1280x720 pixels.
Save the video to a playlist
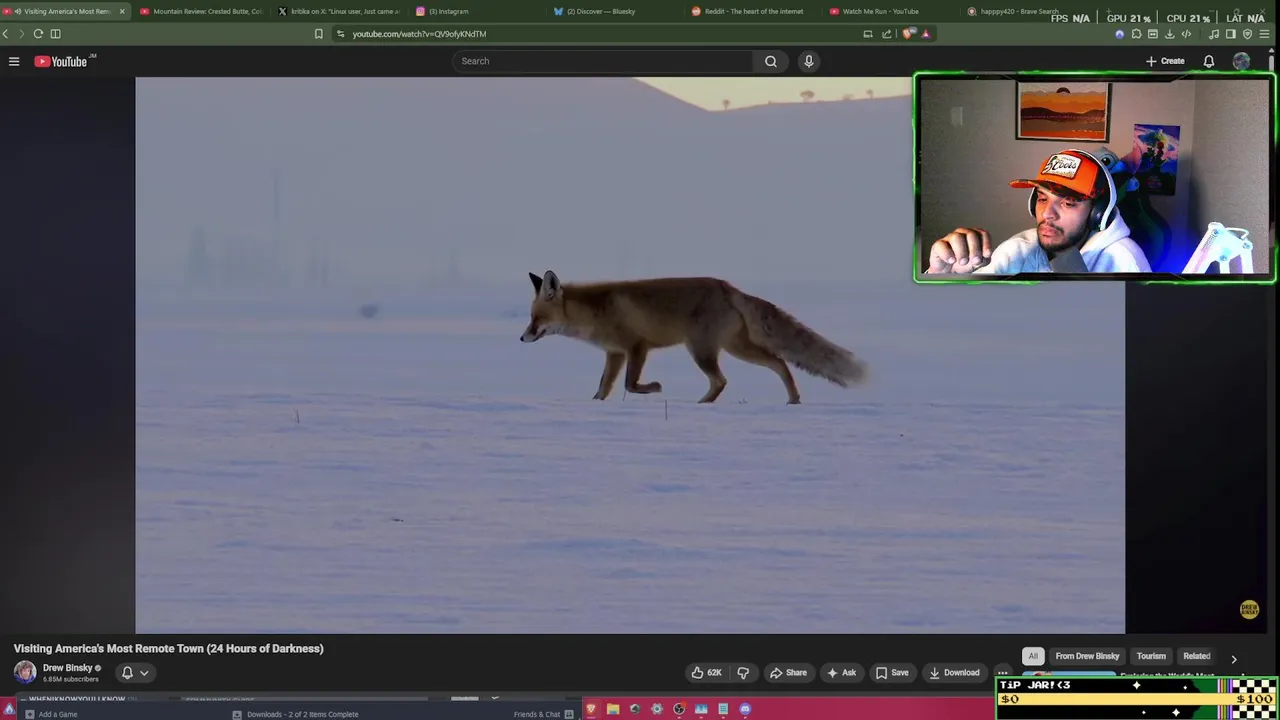coord(892,673)
